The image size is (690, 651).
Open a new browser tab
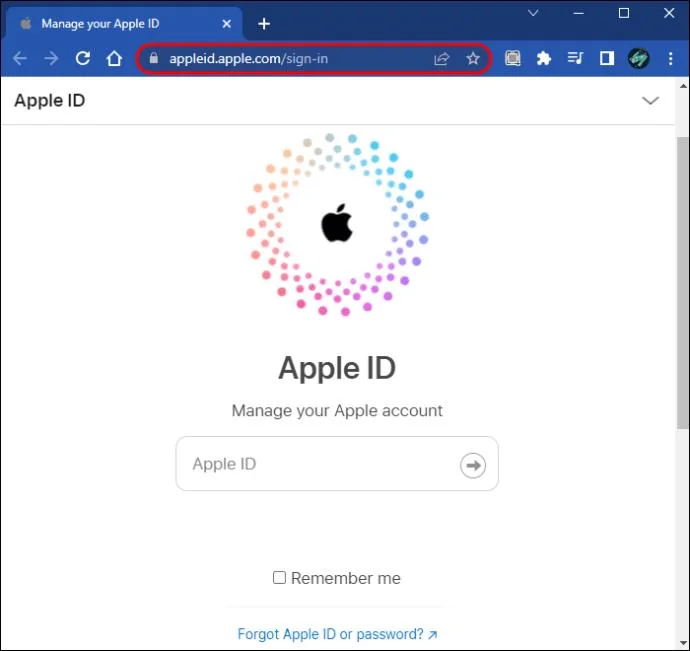coord(264,24)
